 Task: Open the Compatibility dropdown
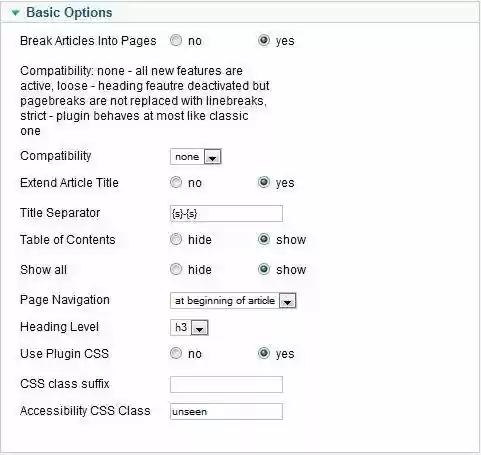coord(196,157)
